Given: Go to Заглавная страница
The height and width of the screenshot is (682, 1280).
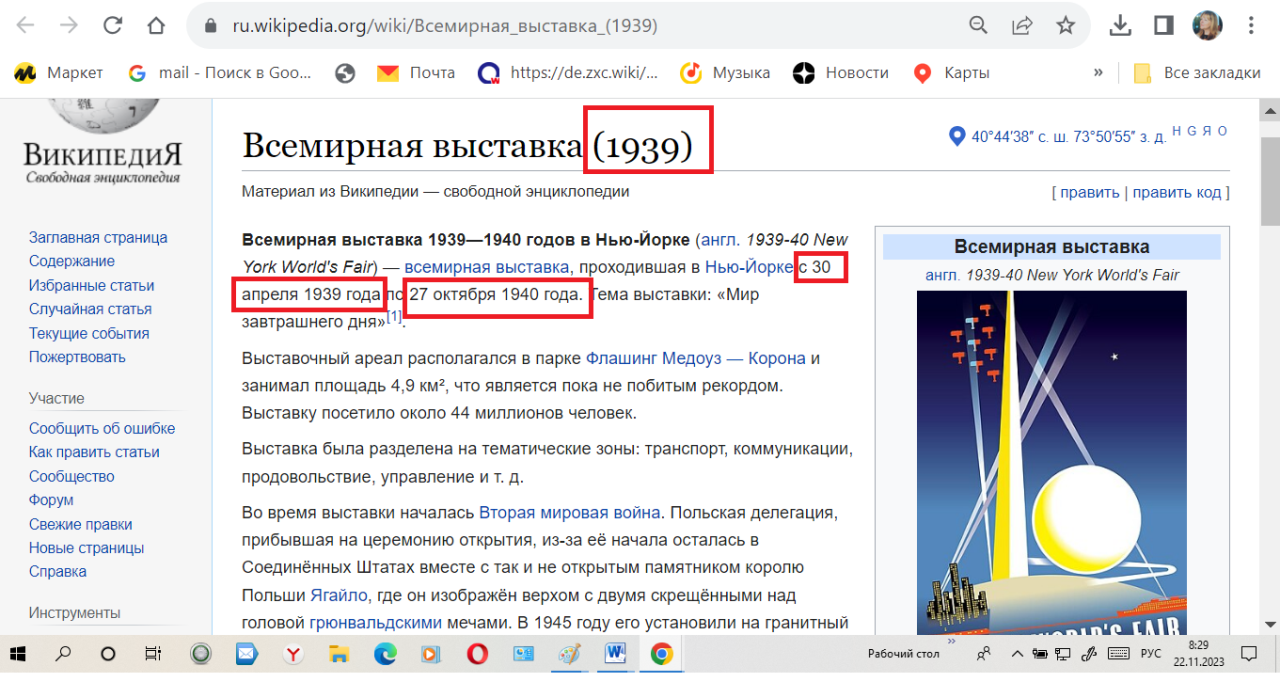Looking at the screenshot, I should pyautogui.click(x=98, y=237).
